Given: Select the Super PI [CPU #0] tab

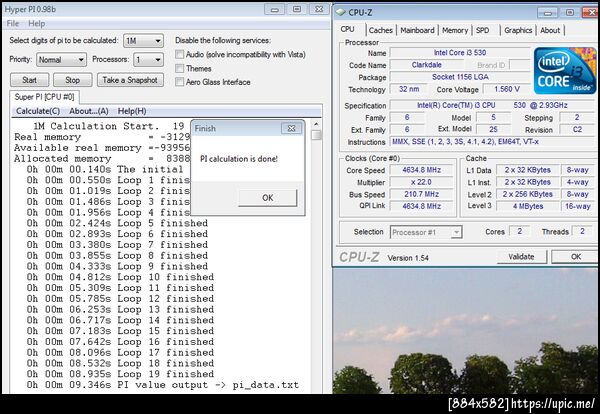Looking at the screenshot, I should tap(45, 97).
